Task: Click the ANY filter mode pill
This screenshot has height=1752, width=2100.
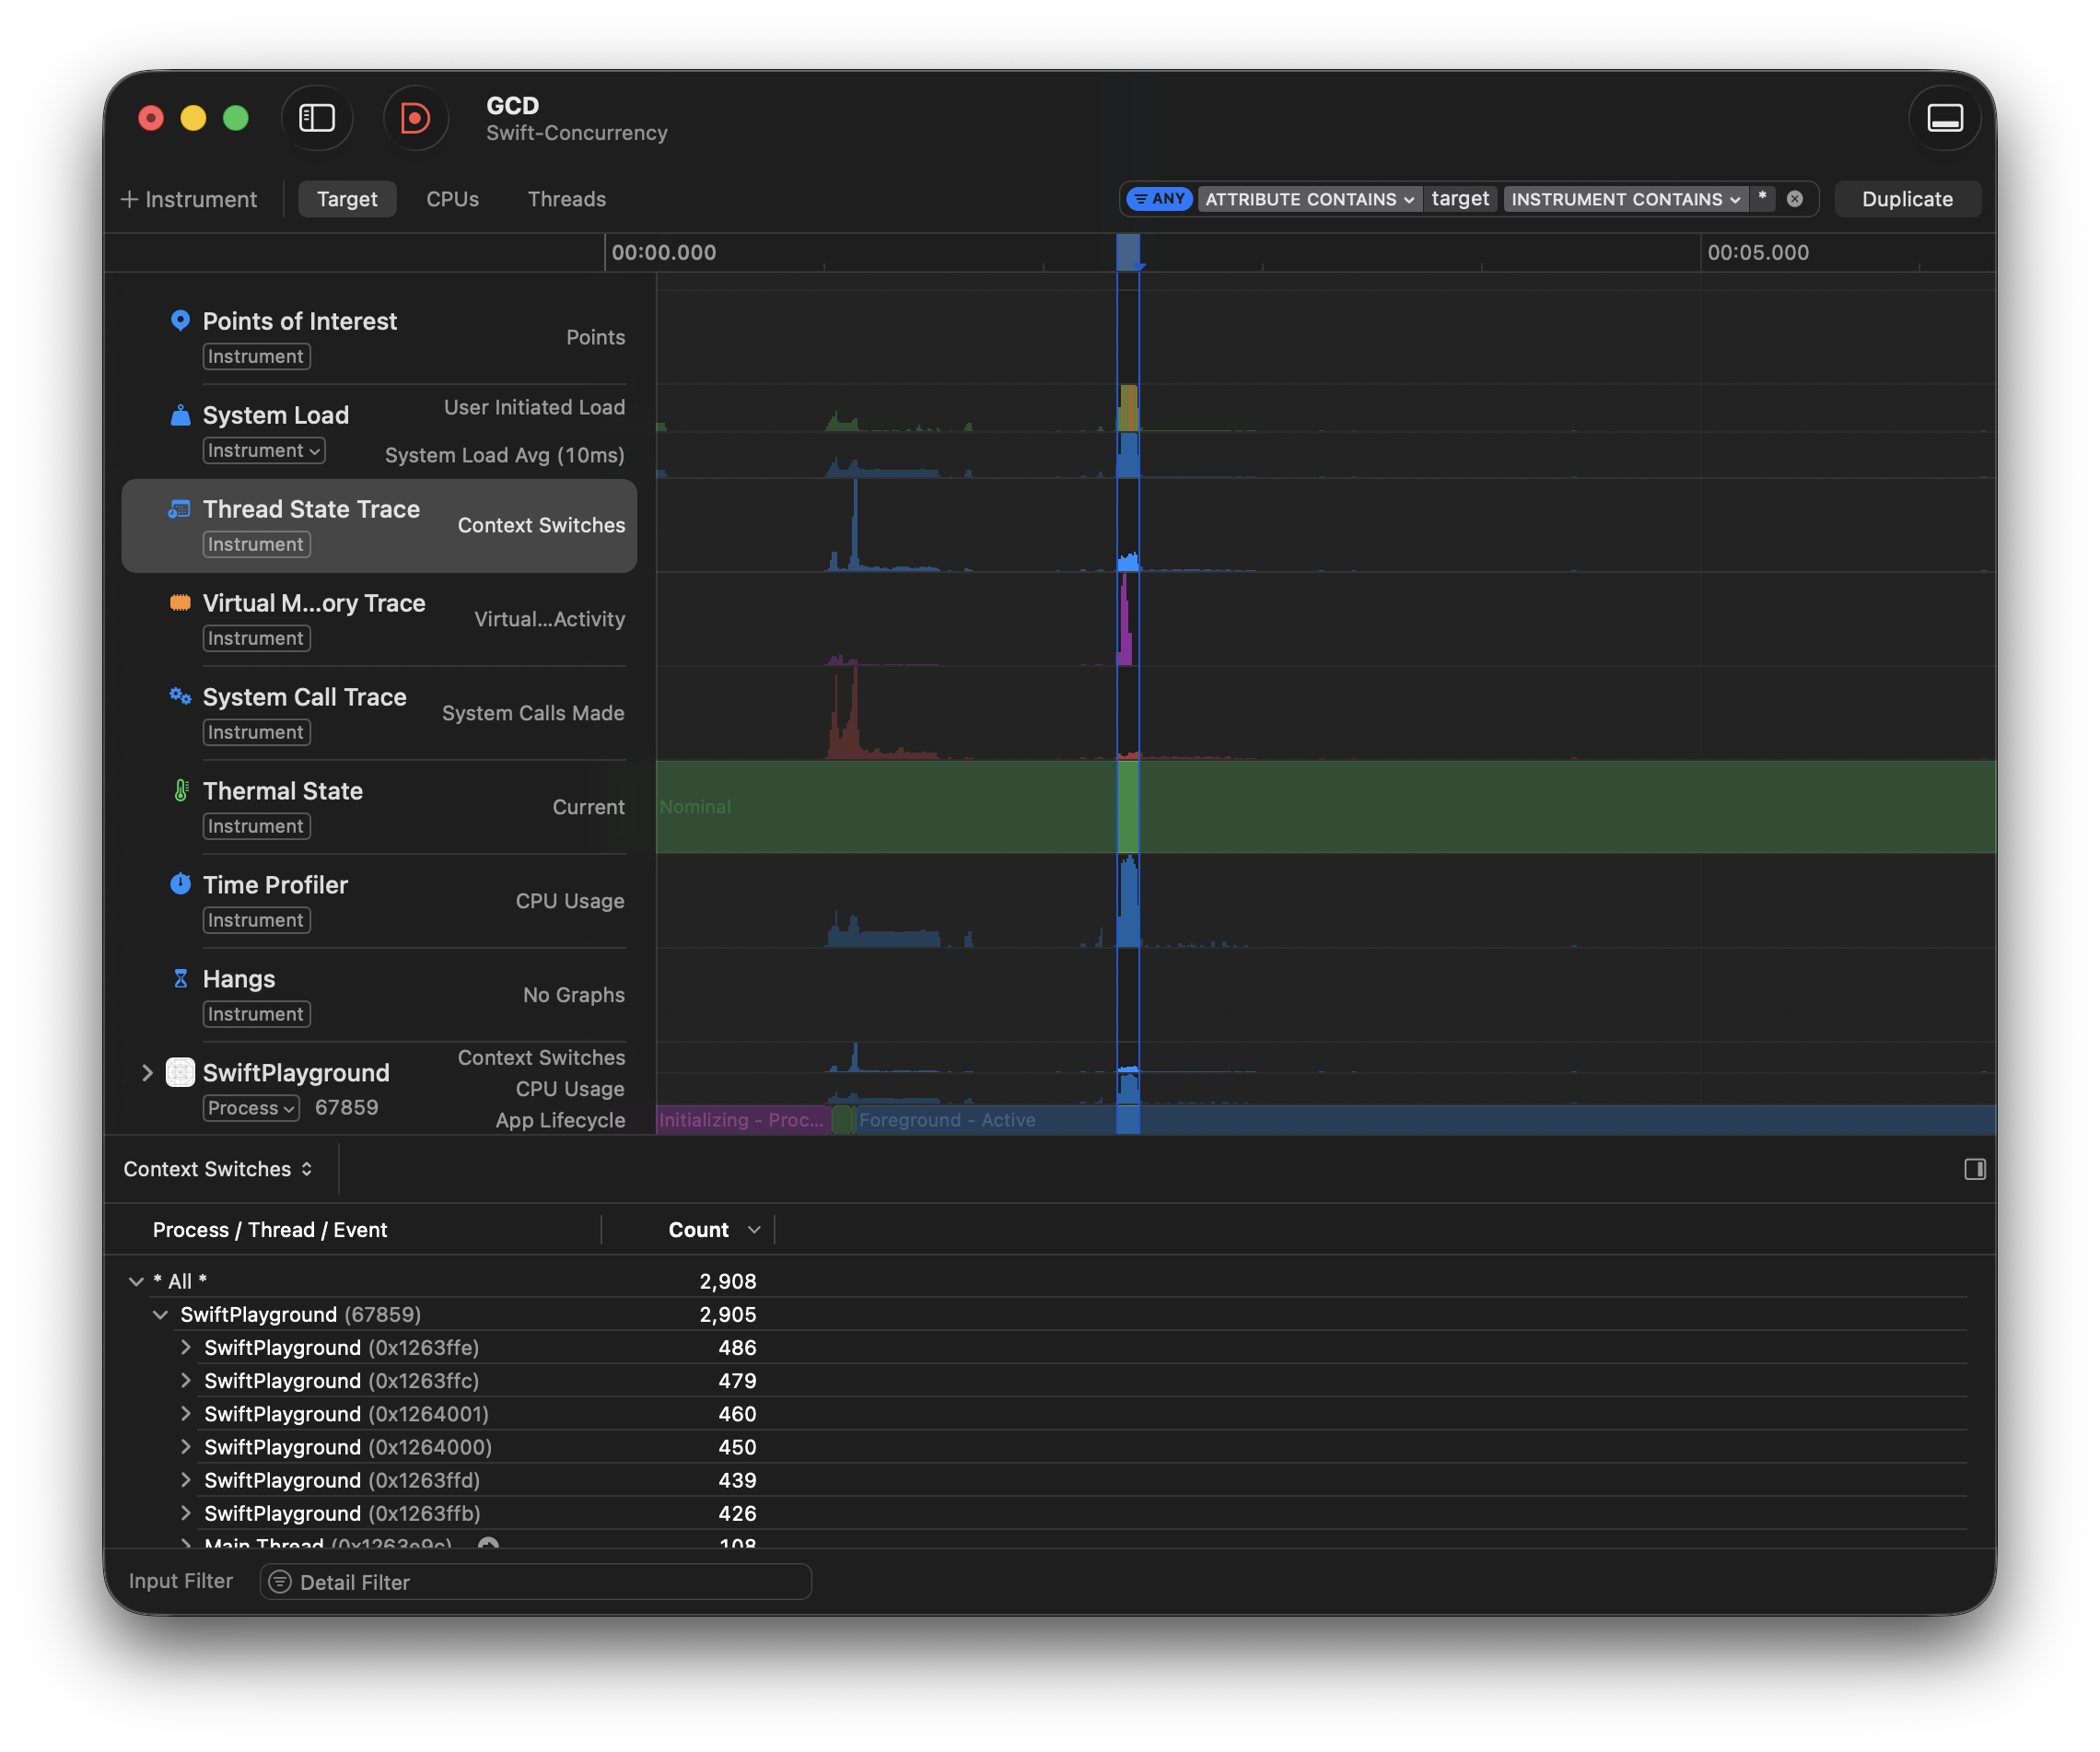Action: pos(1159,199)
